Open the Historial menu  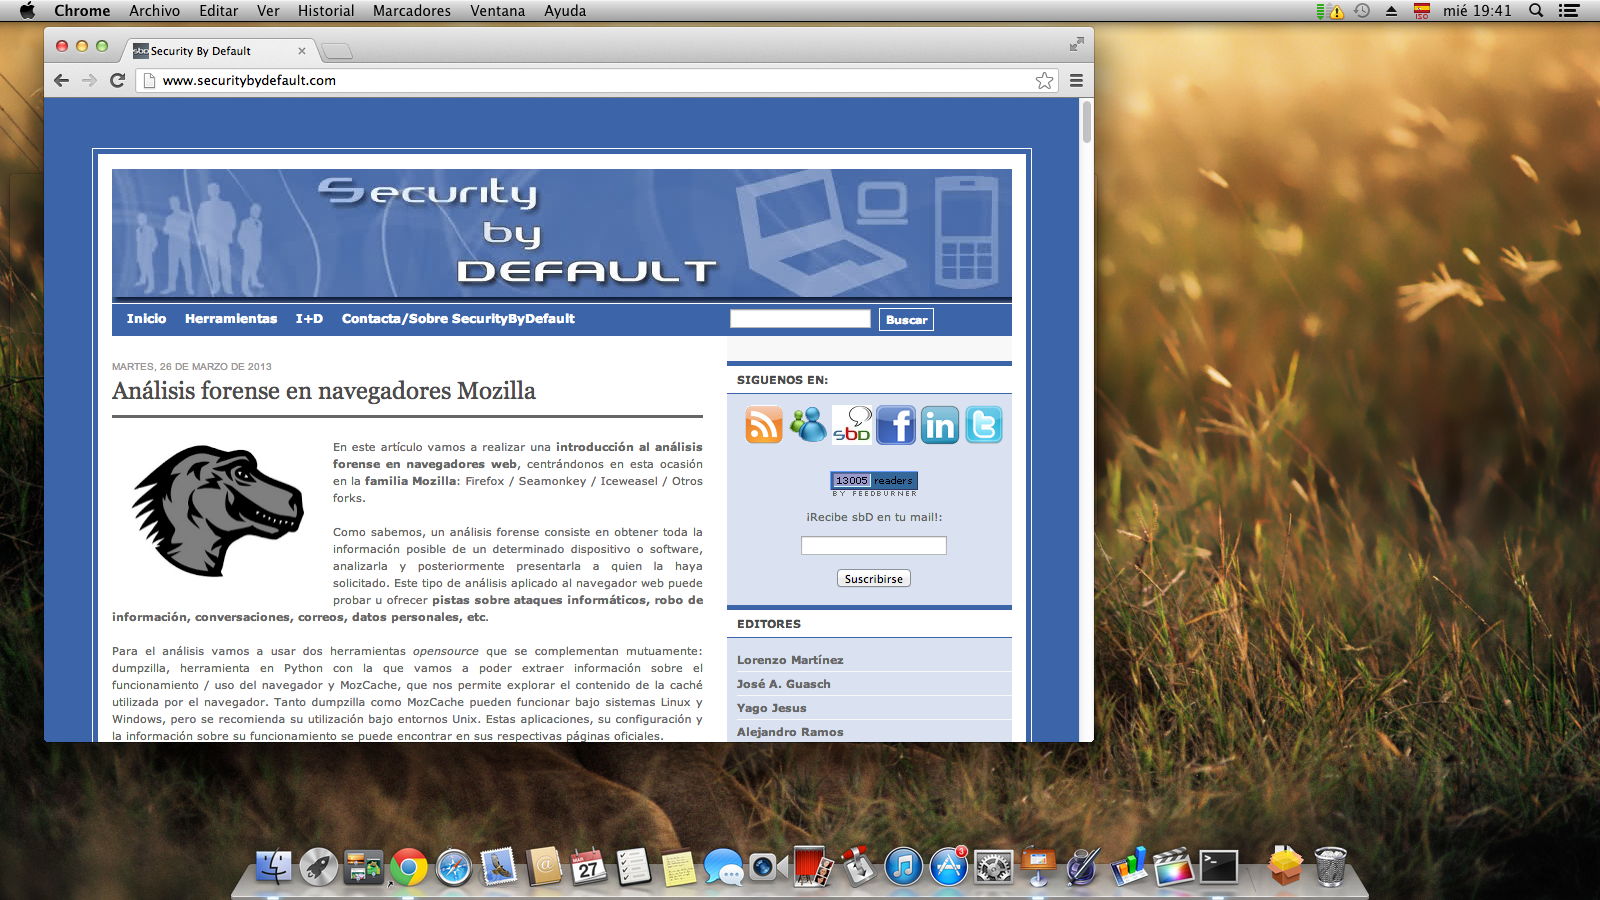(x=326, y=11)
